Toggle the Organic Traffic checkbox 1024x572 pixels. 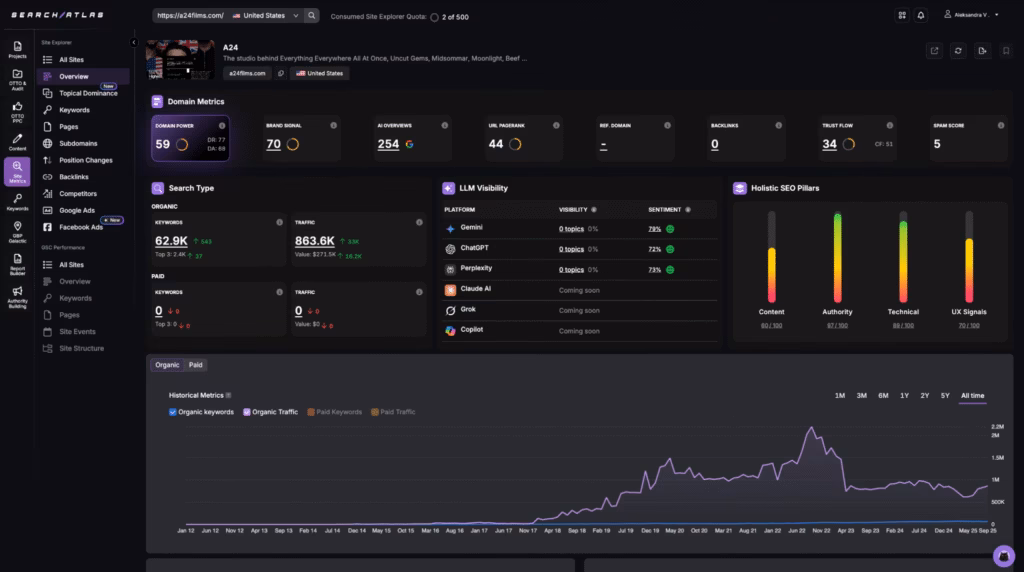click(x=247, y=412)
